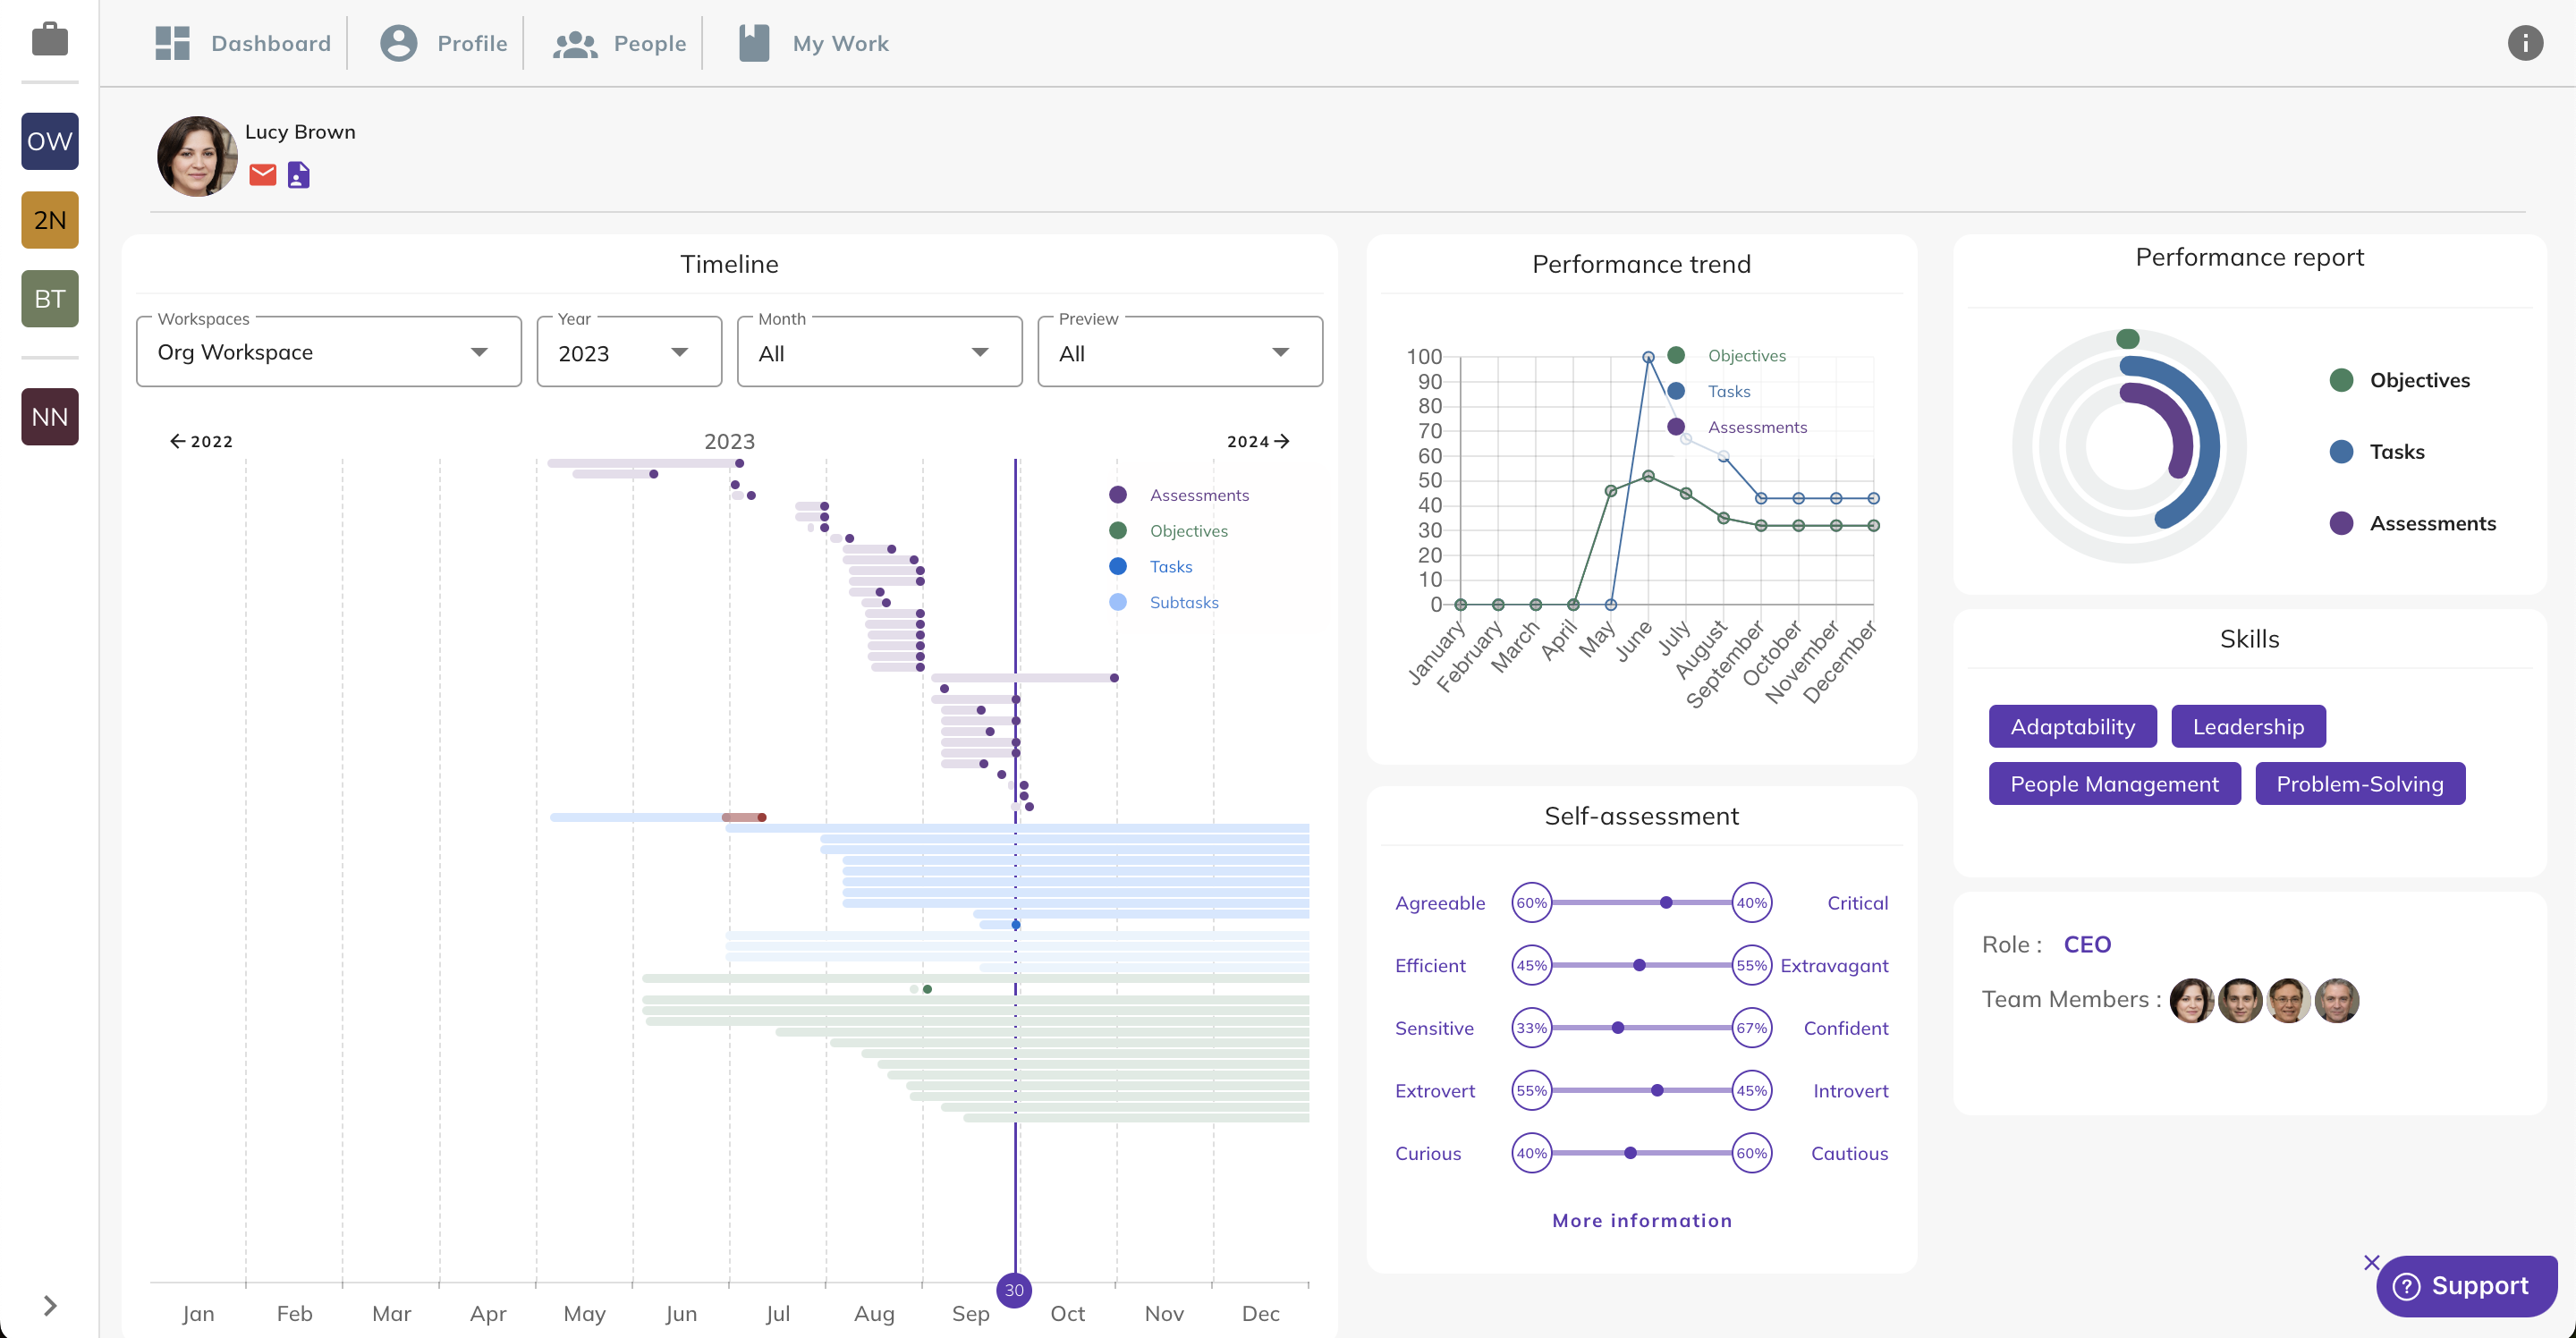Switch to the BT workspace badge
The height and width of the screenshot is (1338, 2576).
[x=50, y=298]
